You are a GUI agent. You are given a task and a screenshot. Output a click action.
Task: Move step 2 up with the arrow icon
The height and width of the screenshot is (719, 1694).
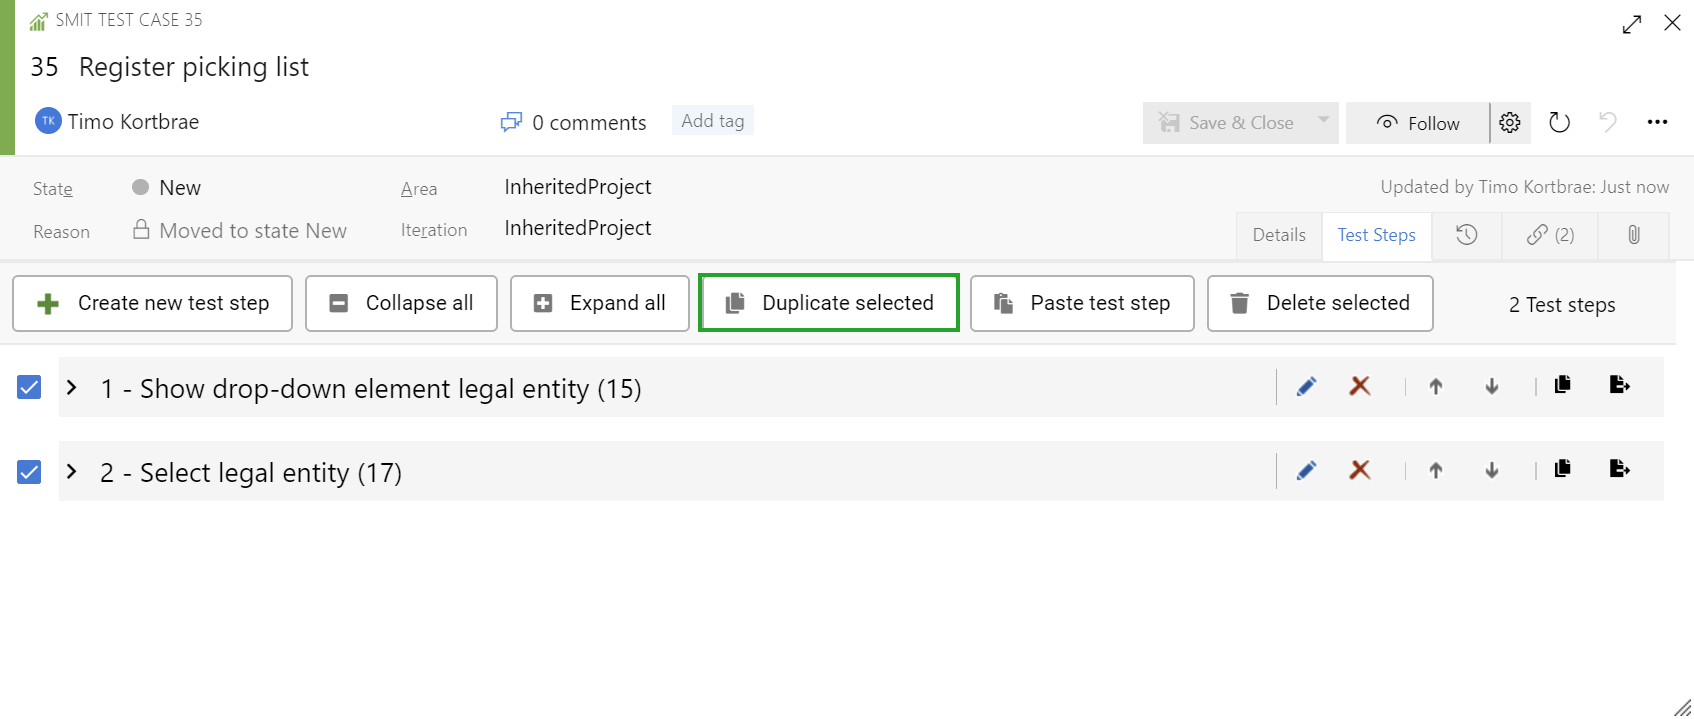coord(1436,470)
